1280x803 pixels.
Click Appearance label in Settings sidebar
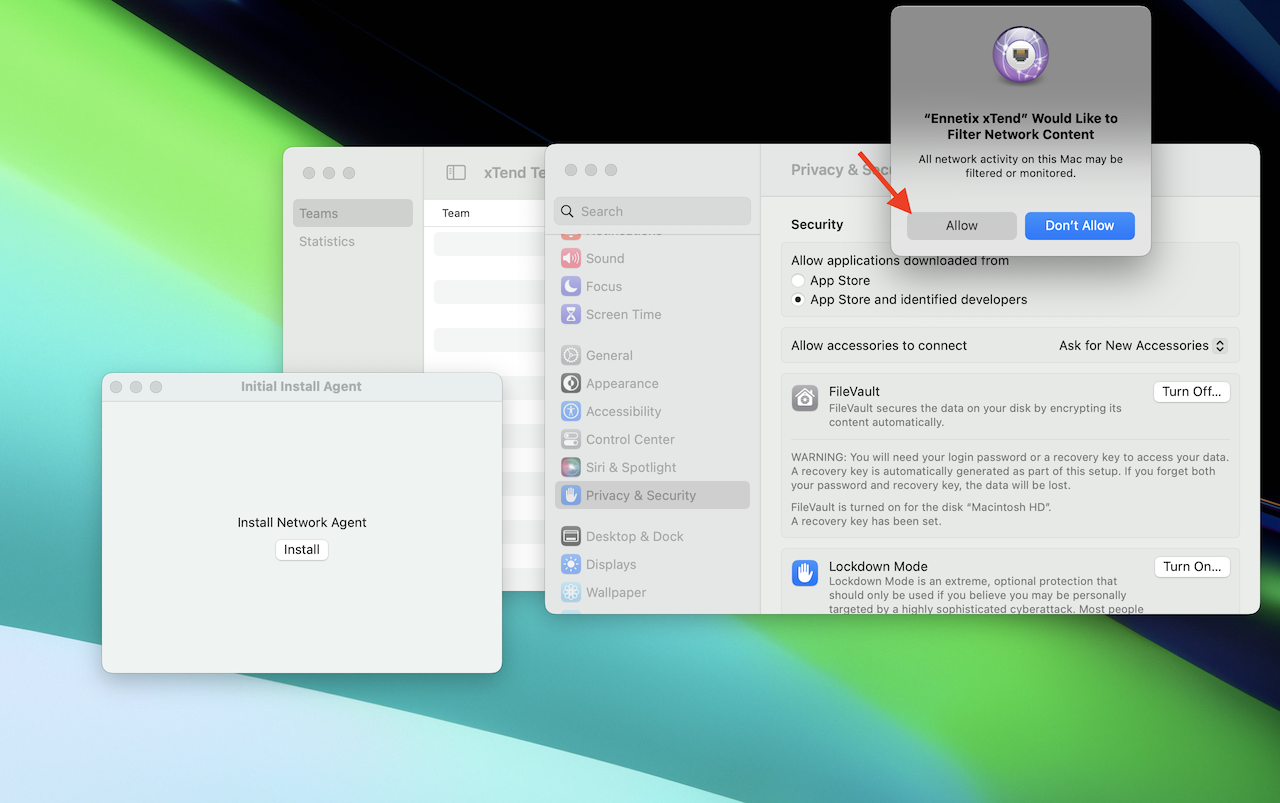(622, 383)
